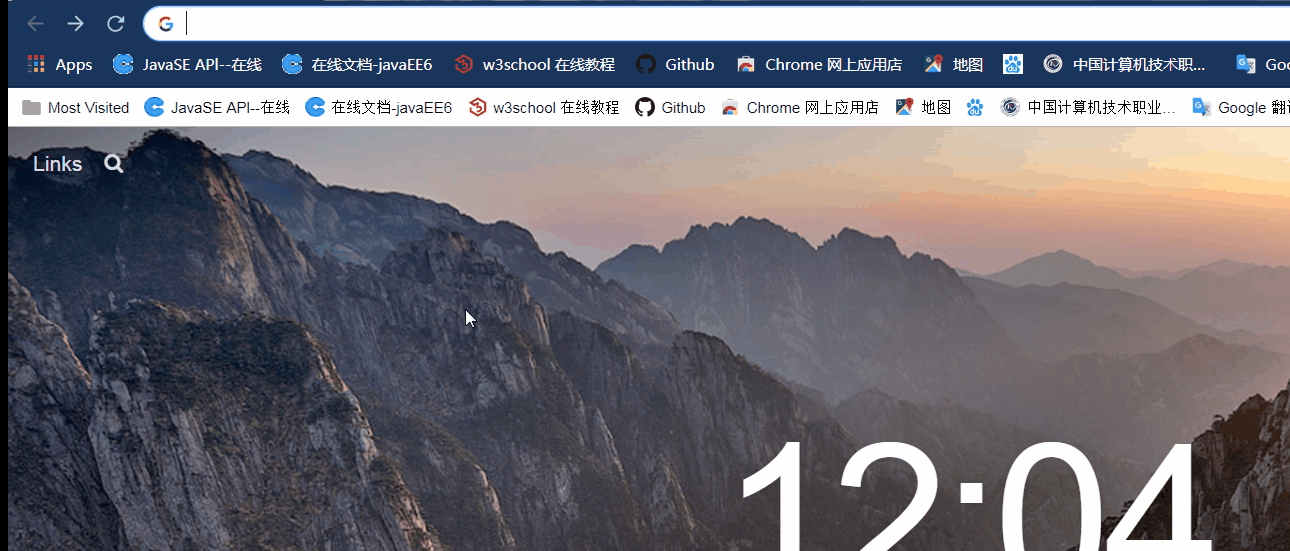1290x551 pixels.
Task: Open JavaSE API--在线 in the dark bookmarks bar
Action: coord(187,64)
